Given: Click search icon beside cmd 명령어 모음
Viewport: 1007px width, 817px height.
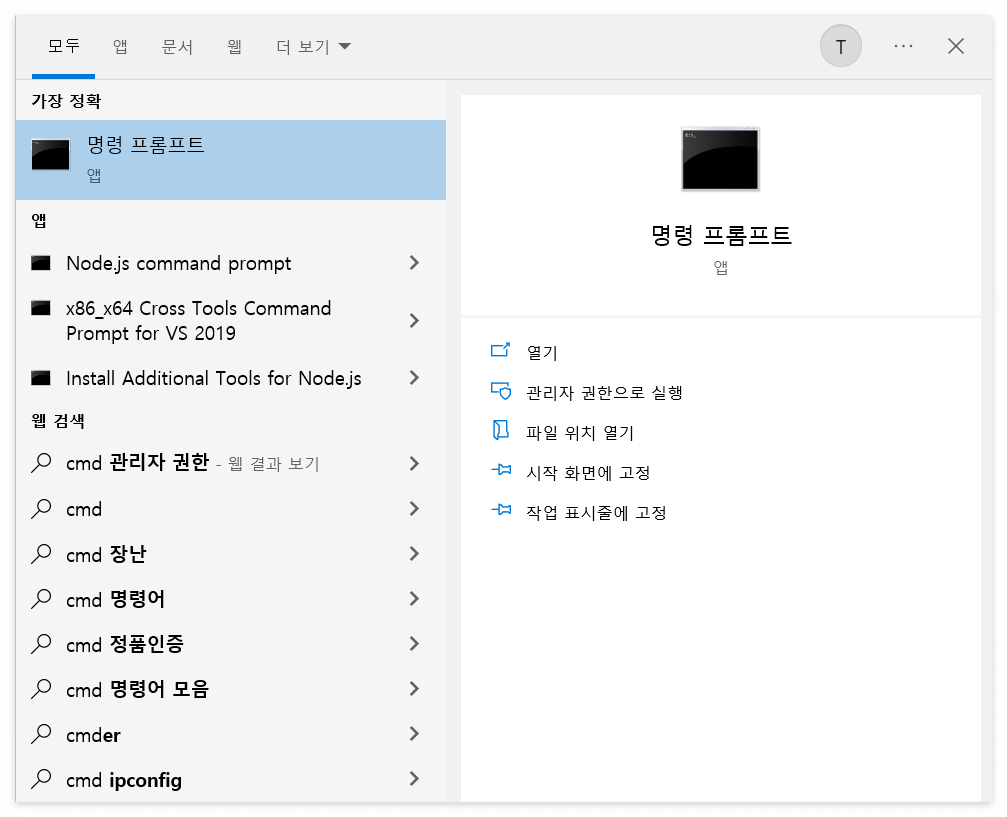Looking at the screenshot, I should pyautogui.click(x=41, y=688).
